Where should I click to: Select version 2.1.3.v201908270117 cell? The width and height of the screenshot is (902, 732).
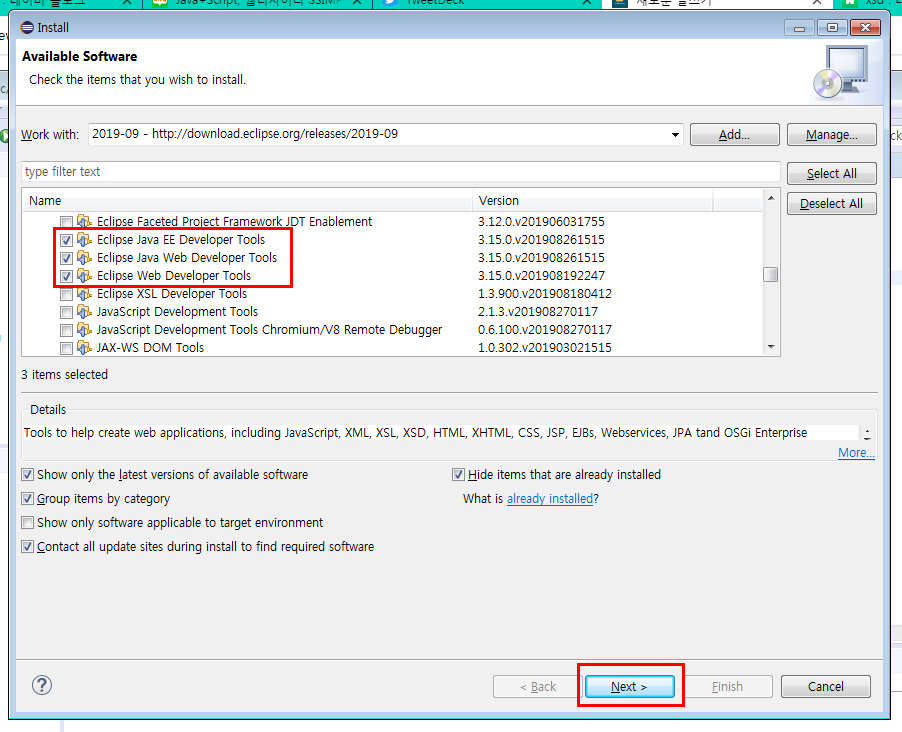click(537, 311)
